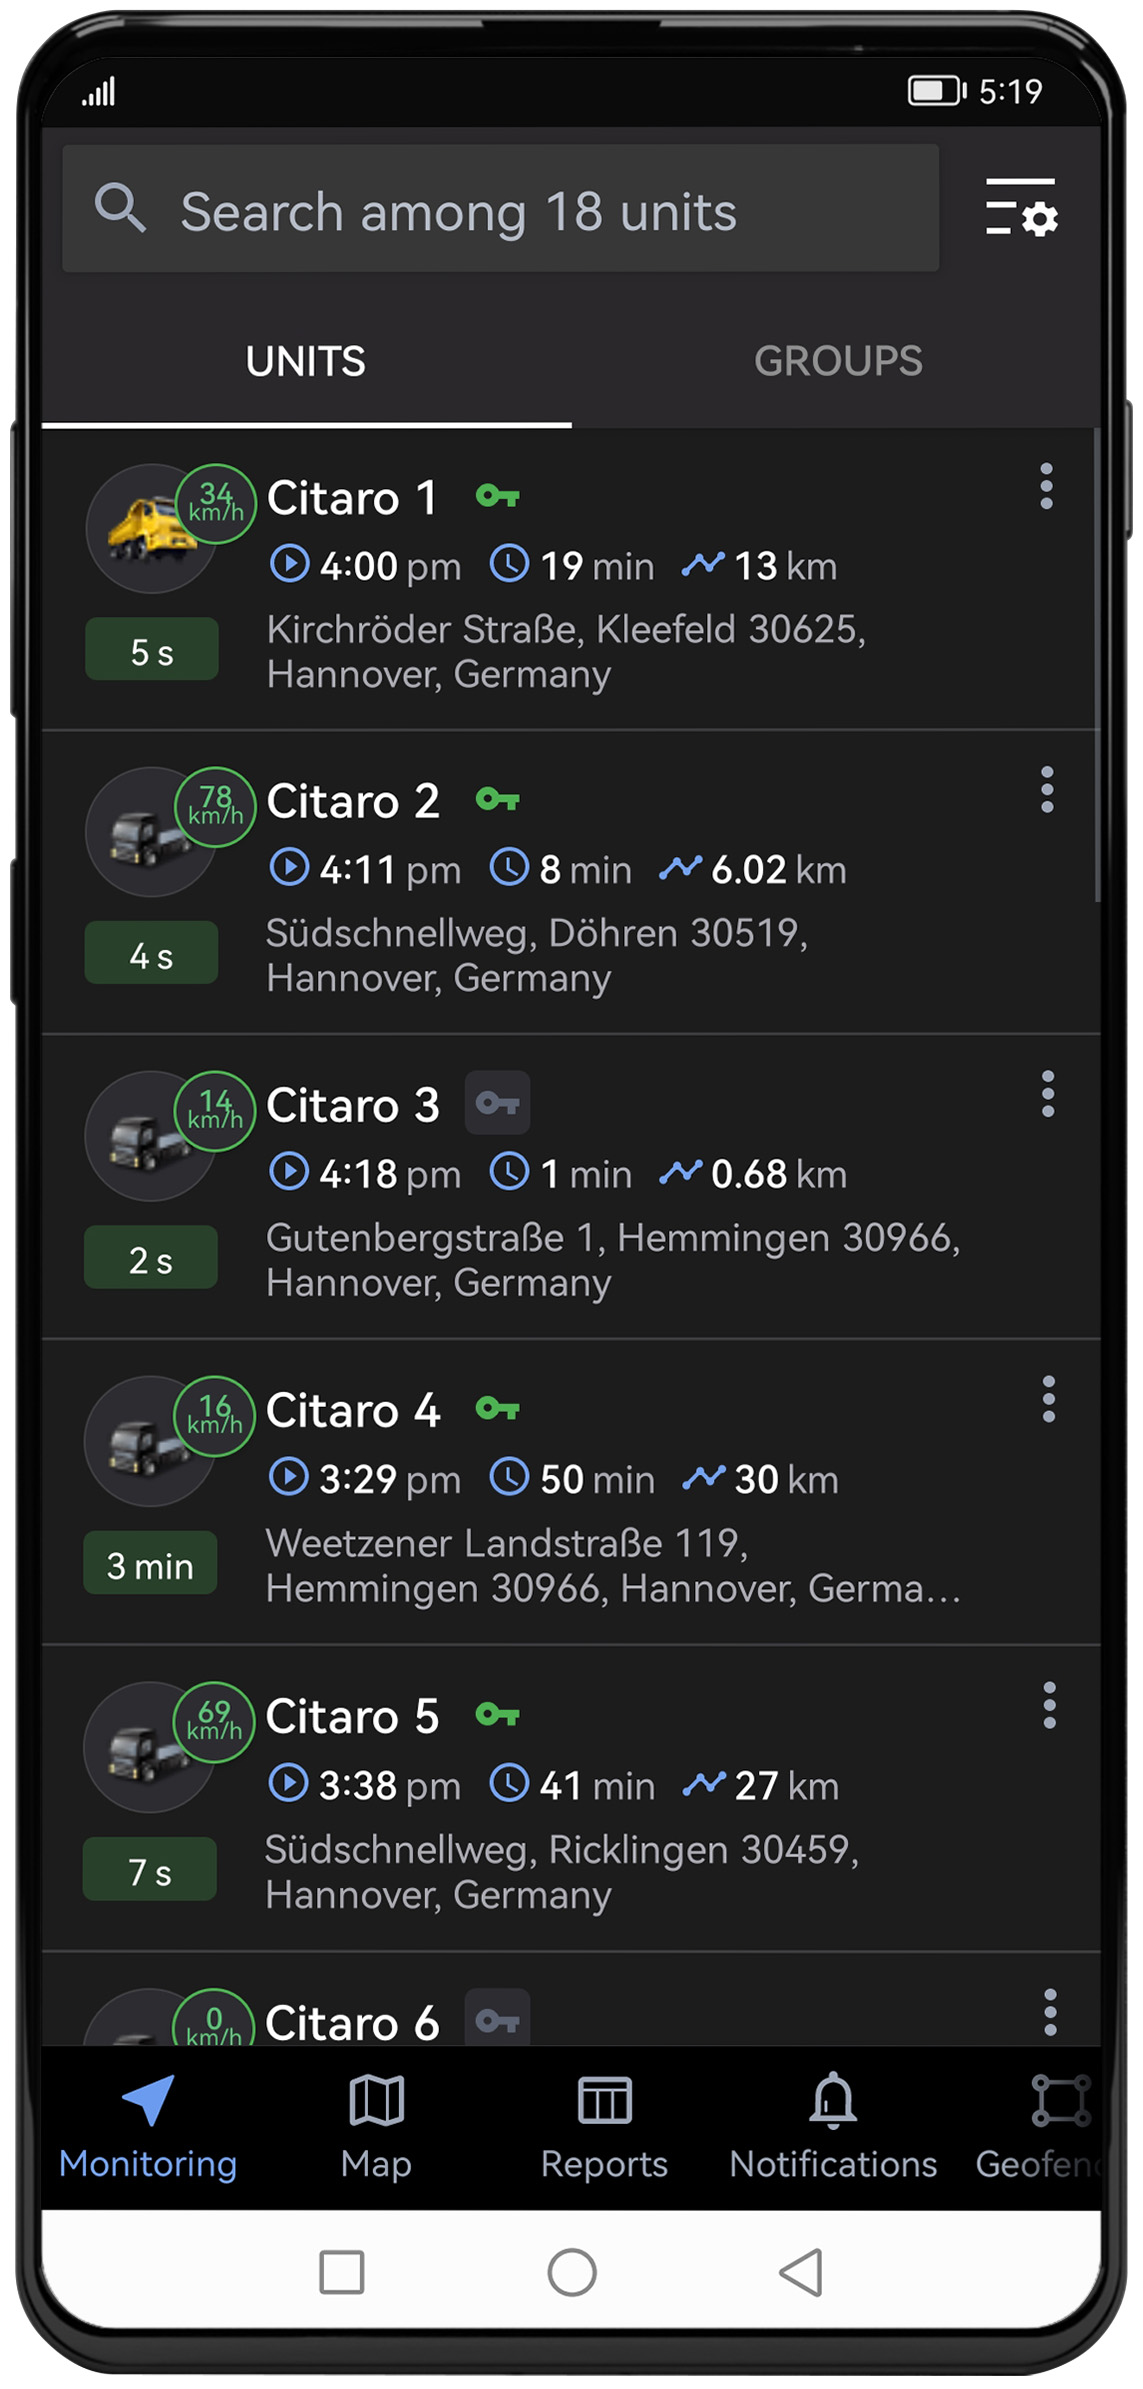Tap the grey ignition key for Citaro 3

click(x=497, y=1103)
